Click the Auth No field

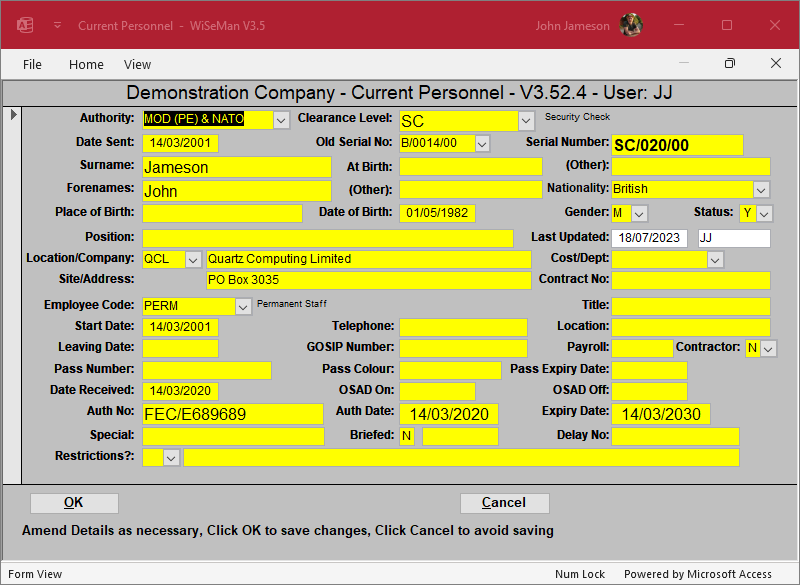pyautogui.click(x=232, y=414)
